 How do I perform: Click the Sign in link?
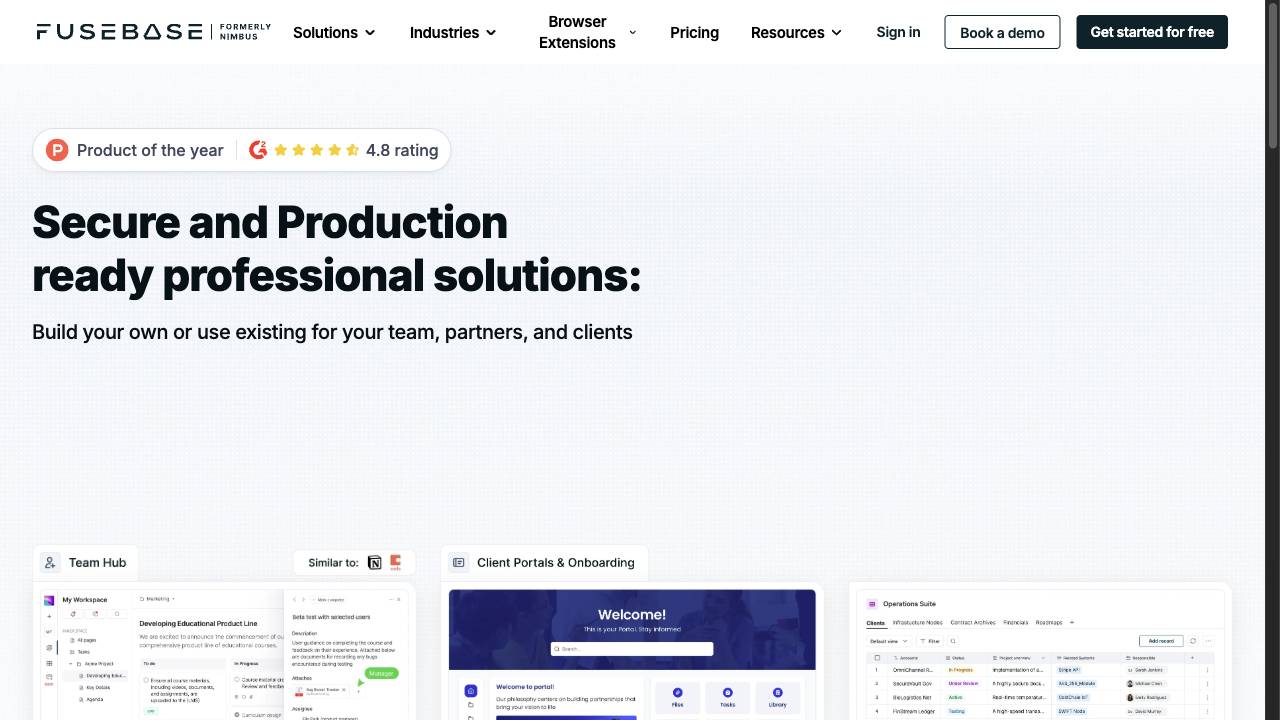click(x=898, y=32)
